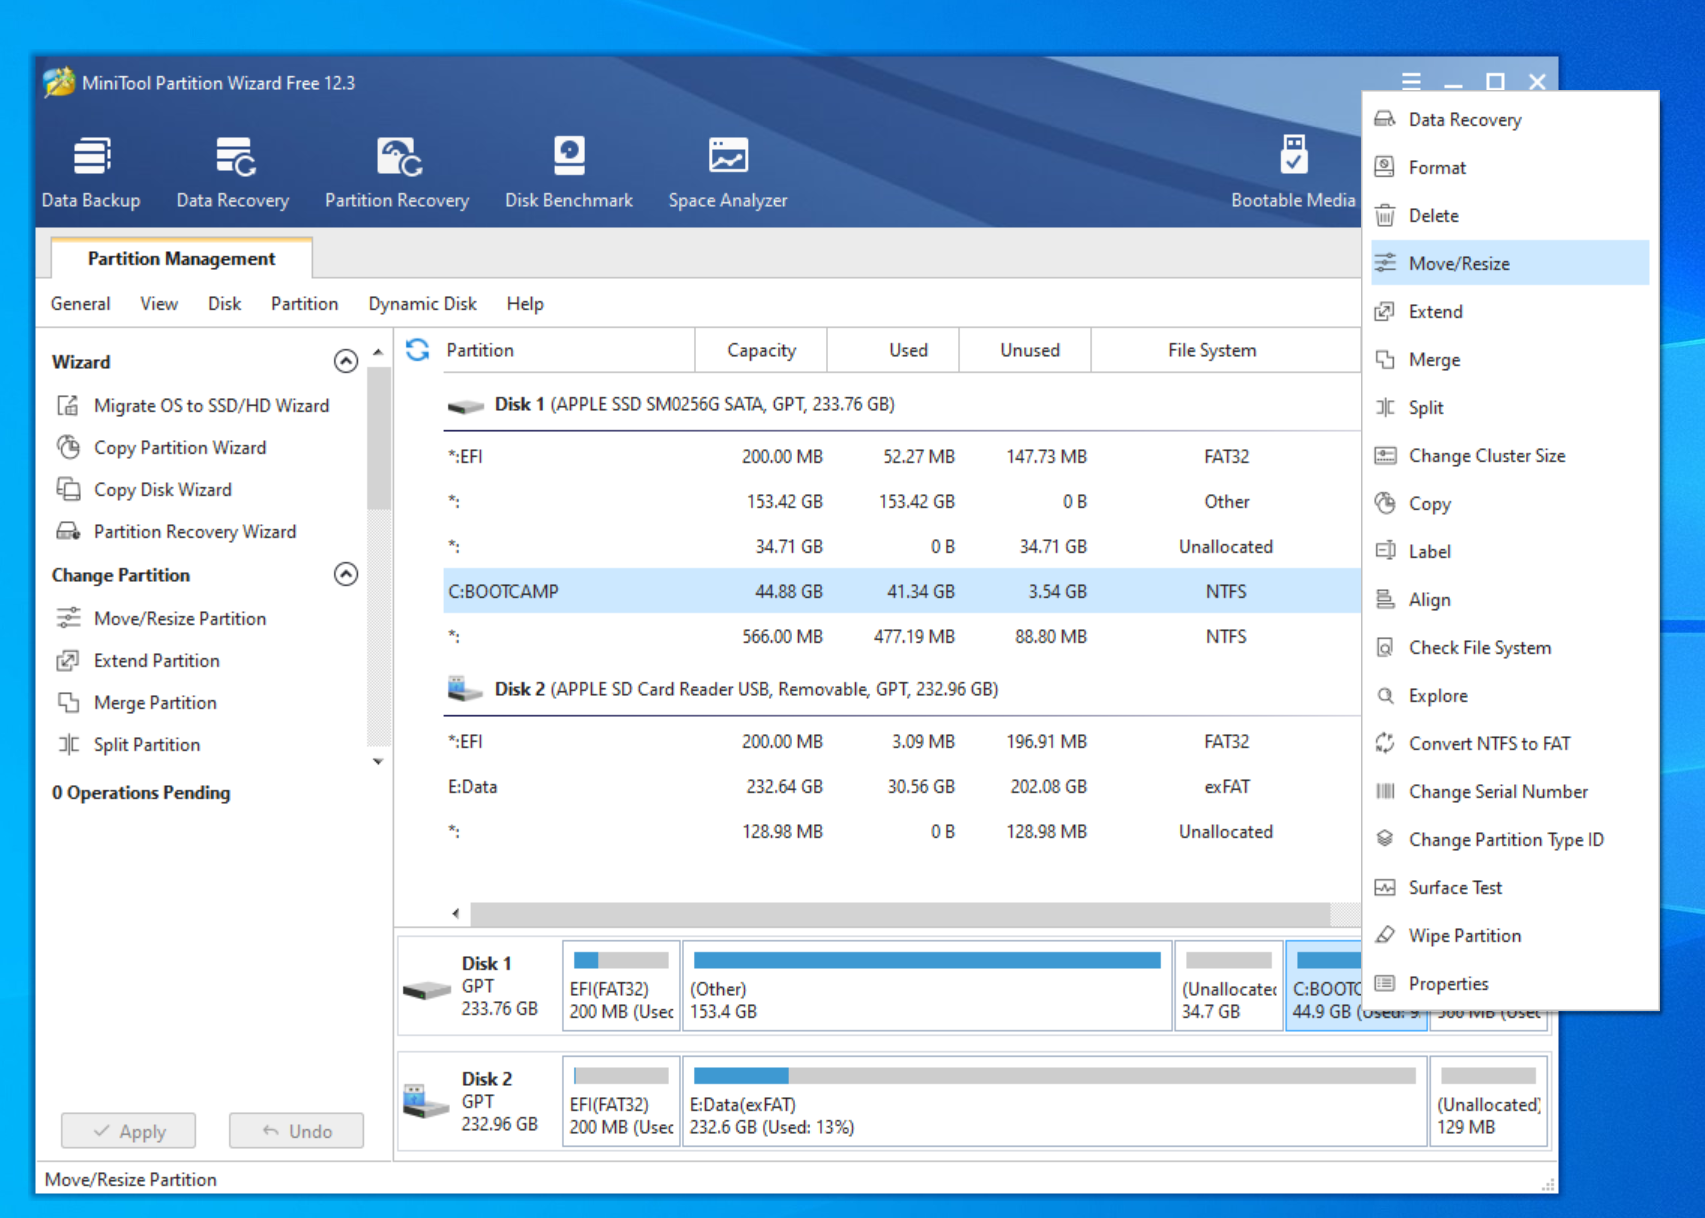Select Format in the context menu
This screenshot has width=1705, height=1218.
pyautogui.click(x=1510, y=168)
